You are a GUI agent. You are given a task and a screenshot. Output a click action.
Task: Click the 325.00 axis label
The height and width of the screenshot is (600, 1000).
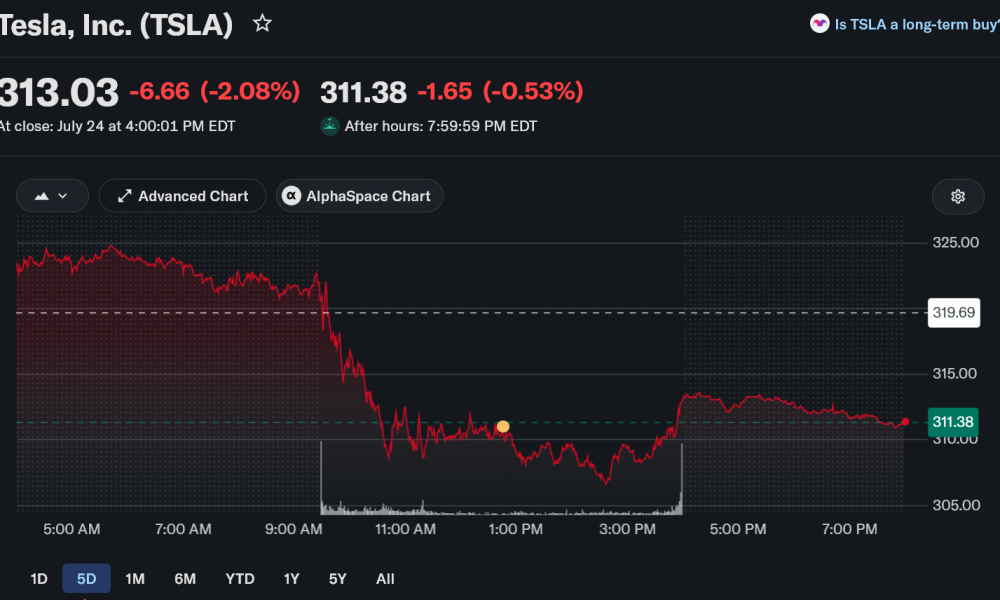(955, 242)
